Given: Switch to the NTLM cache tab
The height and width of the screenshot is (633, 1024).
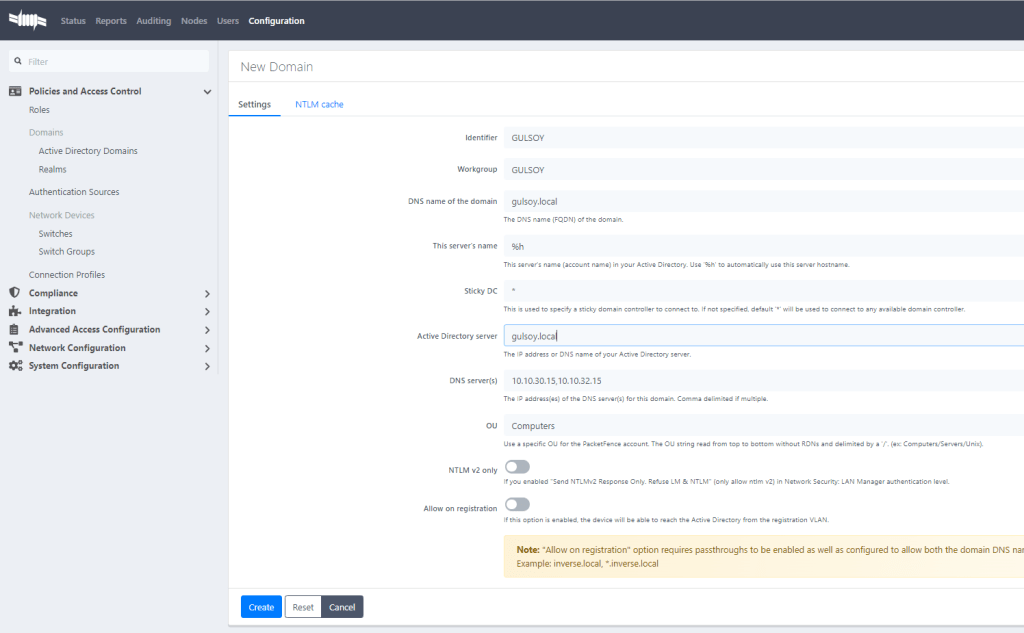Looking at the screenshot, I should [319, 104].
